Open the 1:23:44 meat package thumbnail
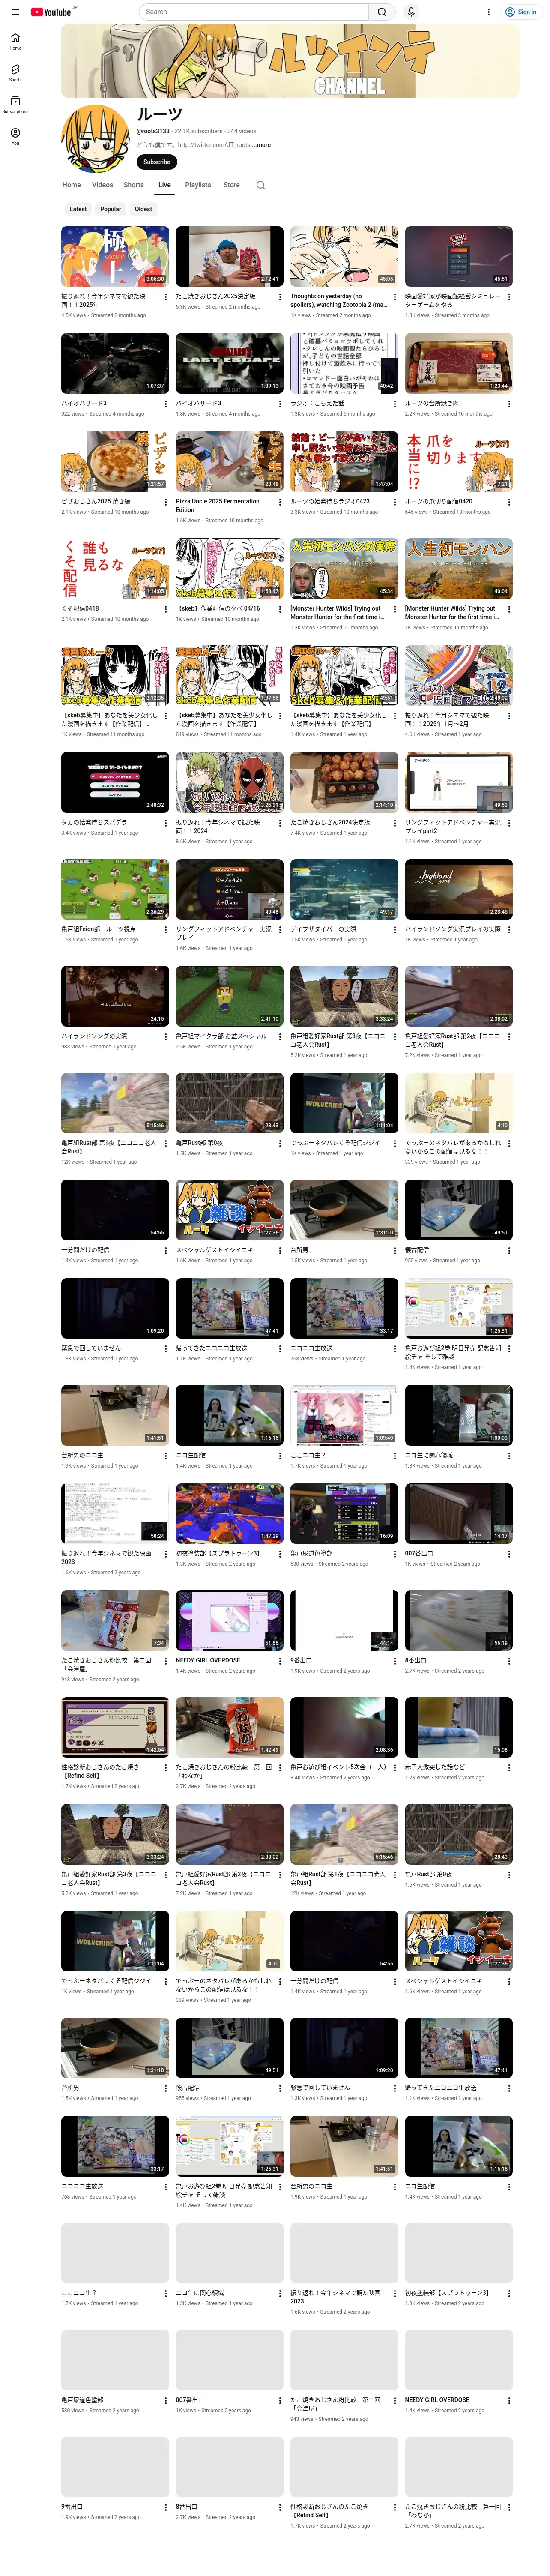The image size is (550, 2576). click(459, 363)
